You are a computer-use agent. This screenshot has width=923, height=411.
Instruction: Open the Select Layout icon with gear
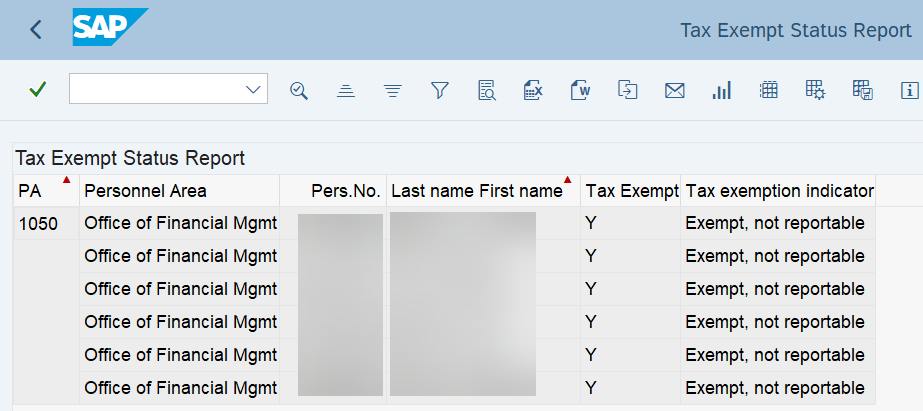[815, 90]
